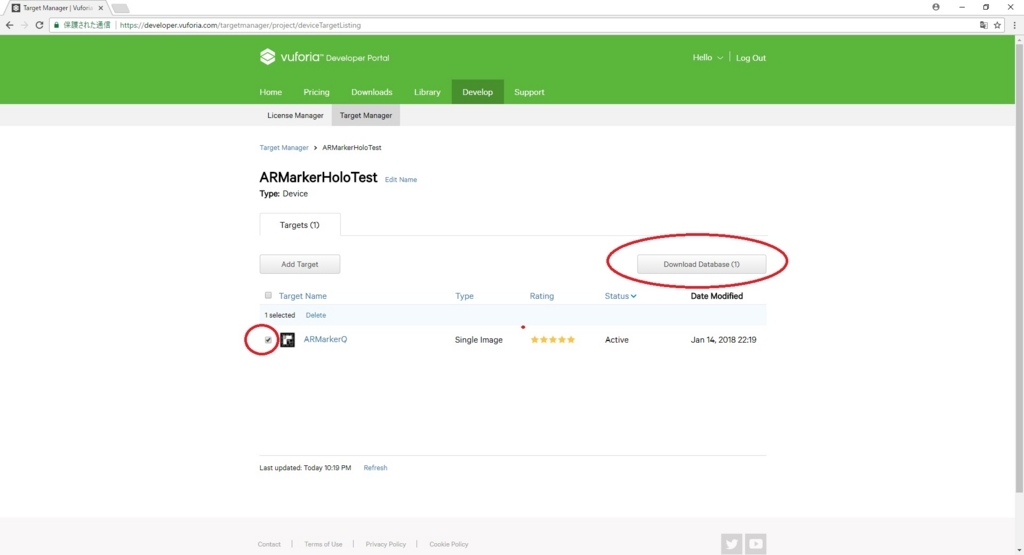Viewport: 1024px width, 555px height.
Task: Click '1 selected' text
Action: click(280, 315)
